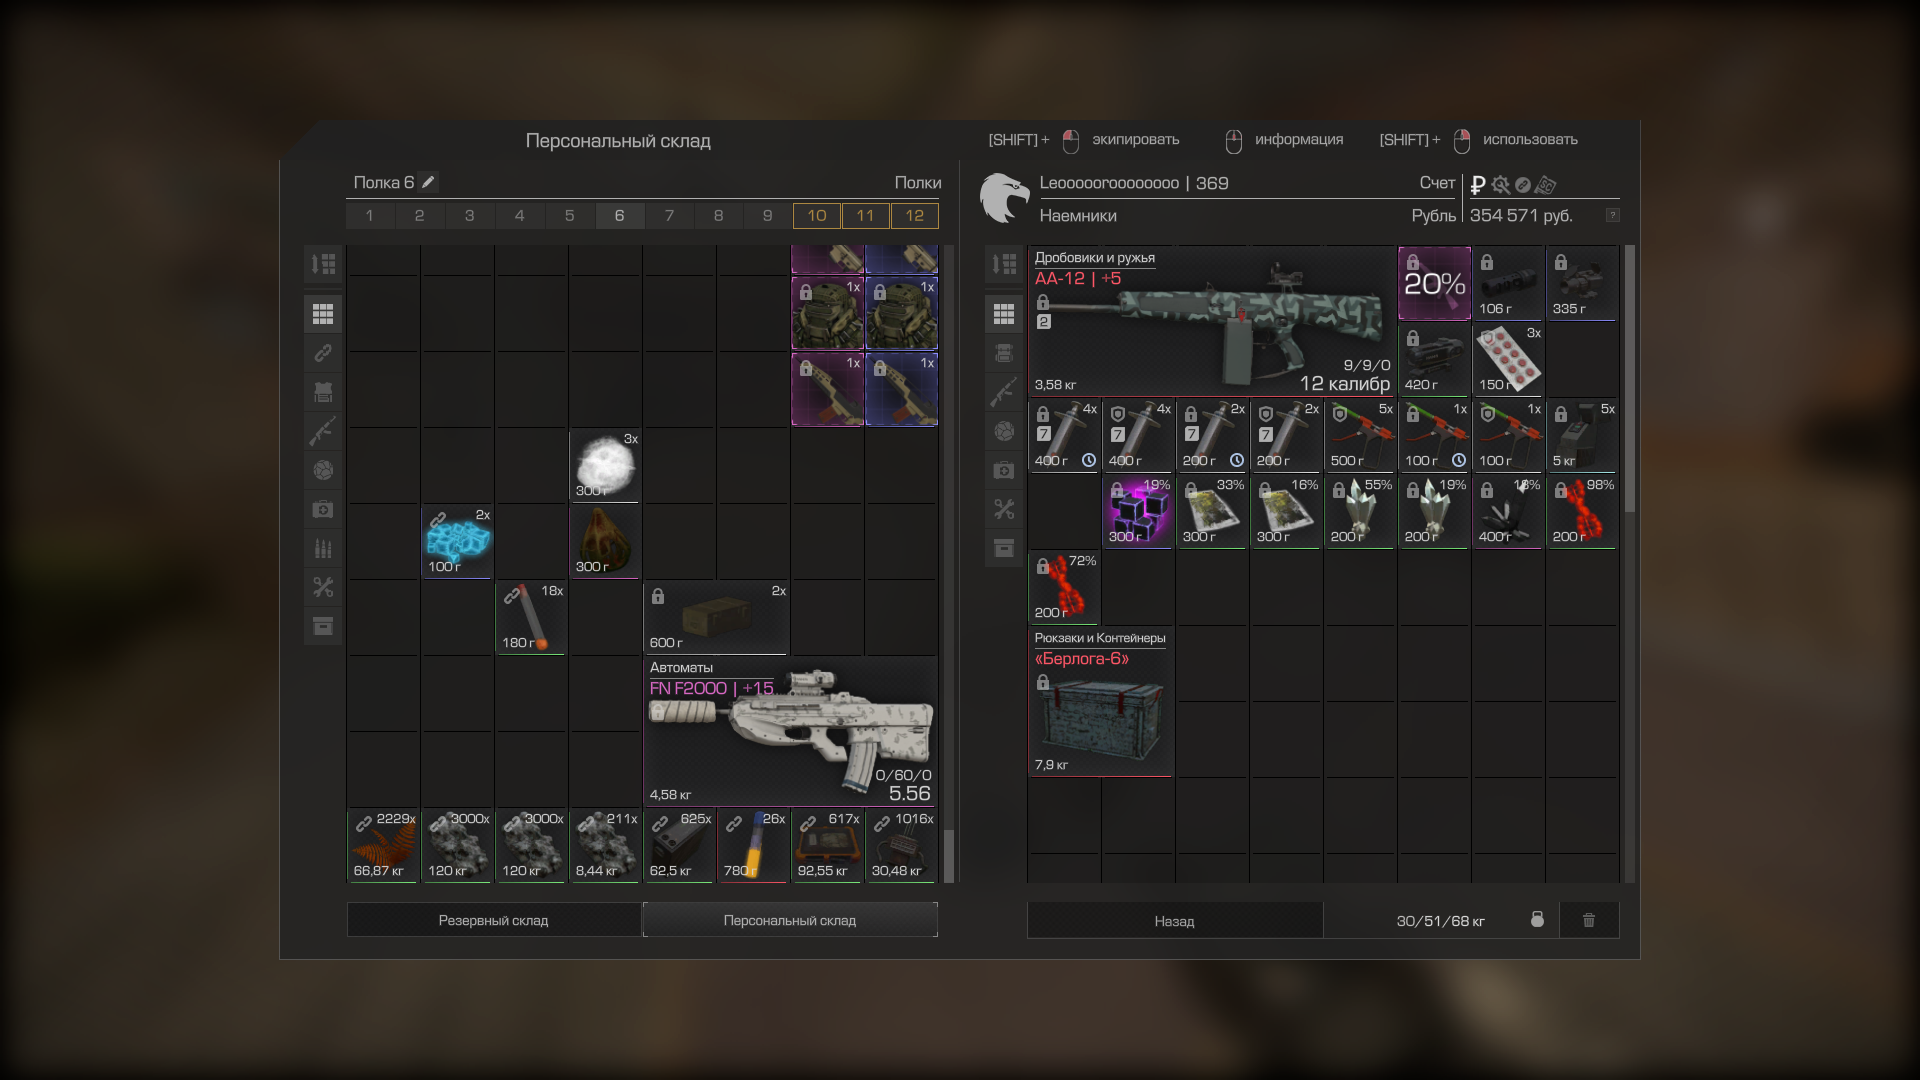Select the Берлога-6 container
Screen dimensions: 1920x1080
click(x=1101, y=701)
